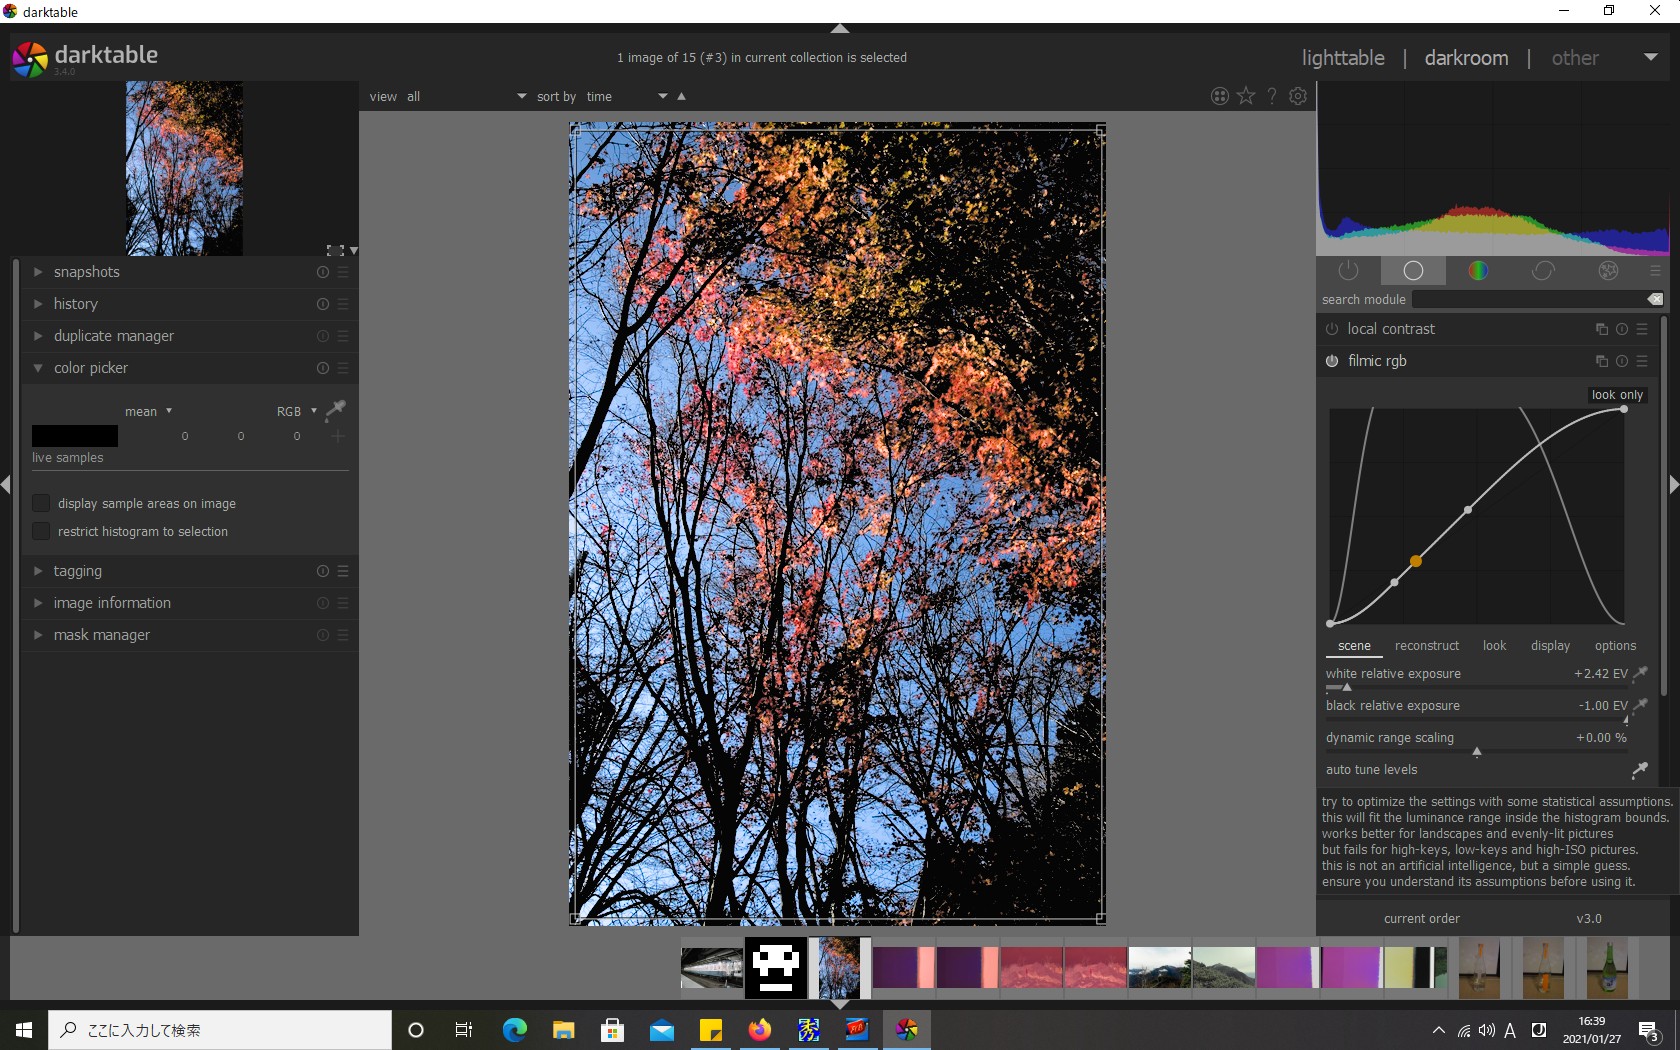
Task: Open the filmic look tab
Action: point(1494,646)
